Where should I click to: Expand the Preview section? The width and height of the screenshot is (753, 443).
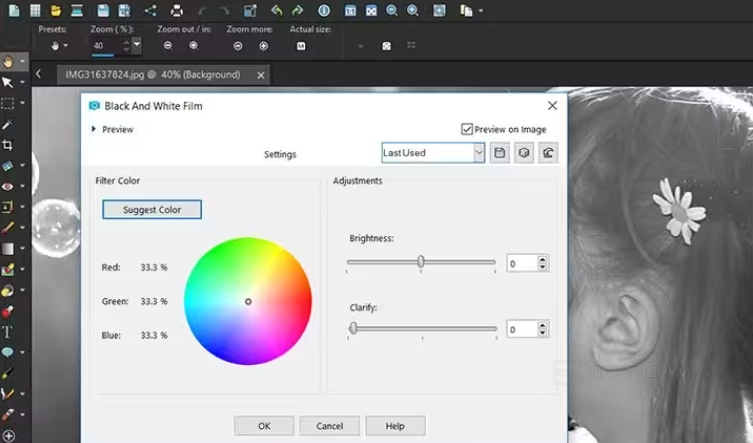pyautogui.click(x=94, y=129)
